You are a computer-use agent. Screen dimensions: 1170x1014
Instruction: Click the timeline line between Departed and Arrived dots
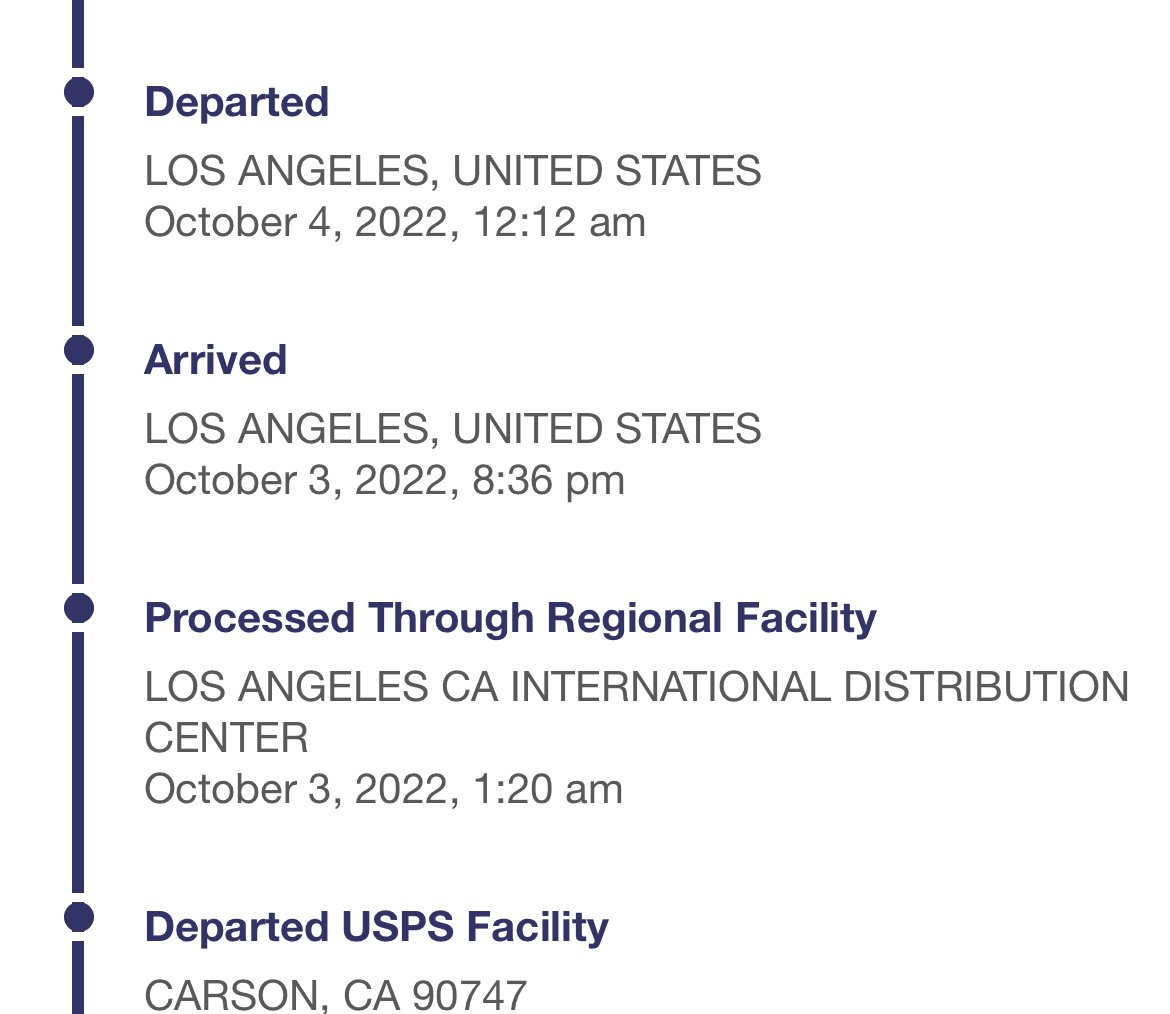pos(78,220)
